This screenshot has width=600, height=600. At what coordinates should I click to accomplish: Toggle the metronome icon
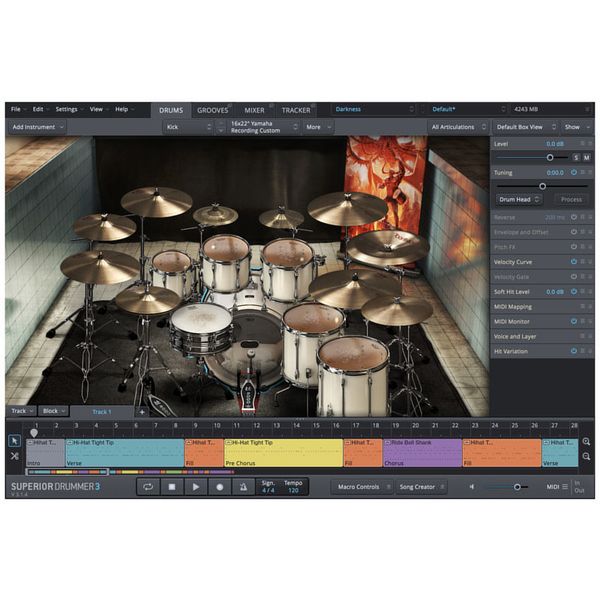tap(243, 487)
